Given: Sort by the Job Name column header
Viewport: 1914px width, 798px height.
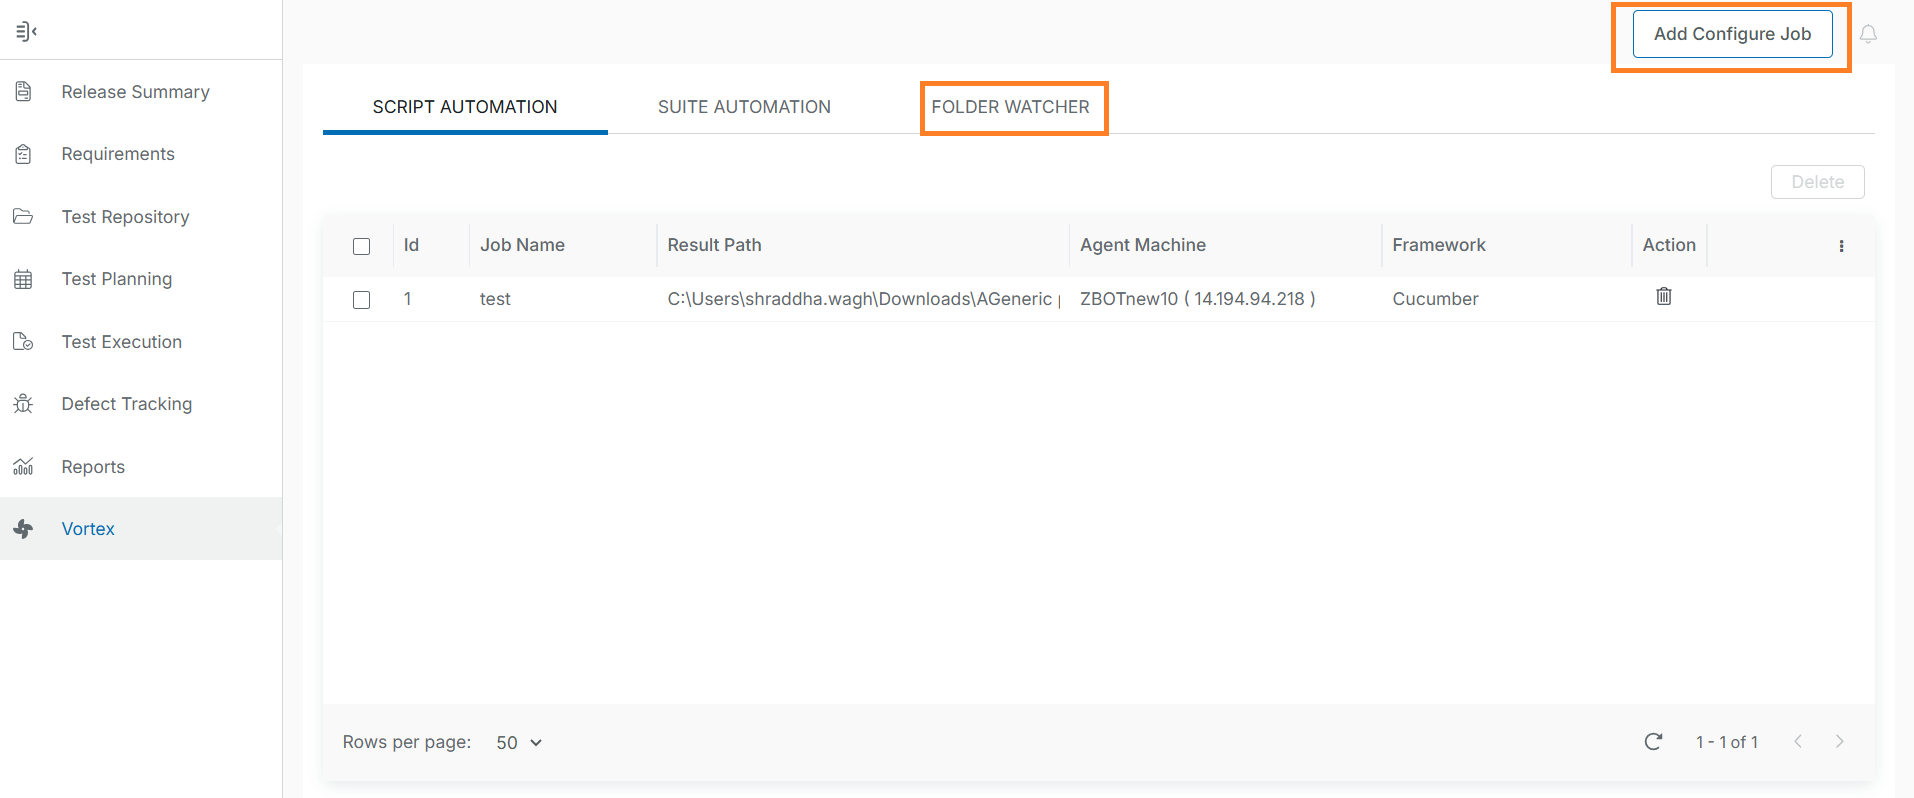Looking at the screenshot, I should [x=522, y=245].
